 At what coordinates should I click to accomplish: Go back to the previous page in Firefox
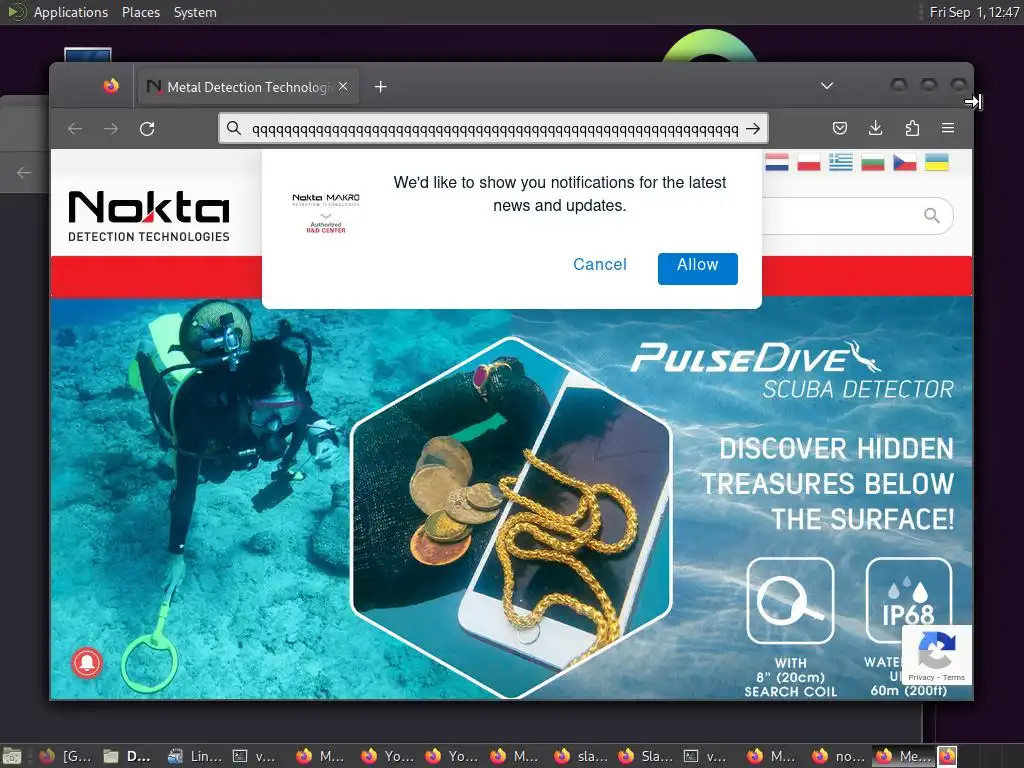coord(75,129)
